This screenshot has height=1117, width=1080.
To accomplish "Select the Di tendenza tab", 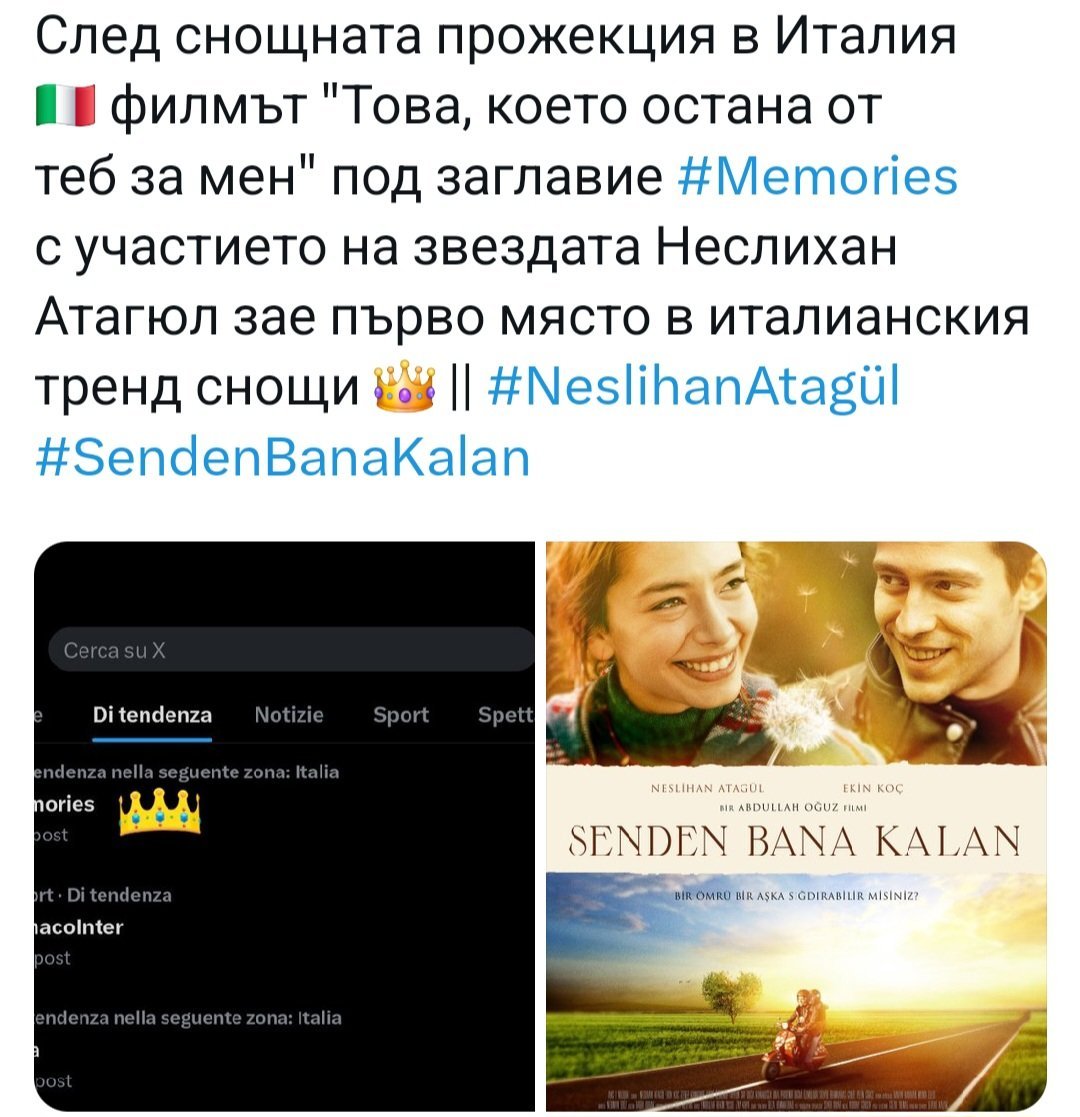I will pos(152,715).
